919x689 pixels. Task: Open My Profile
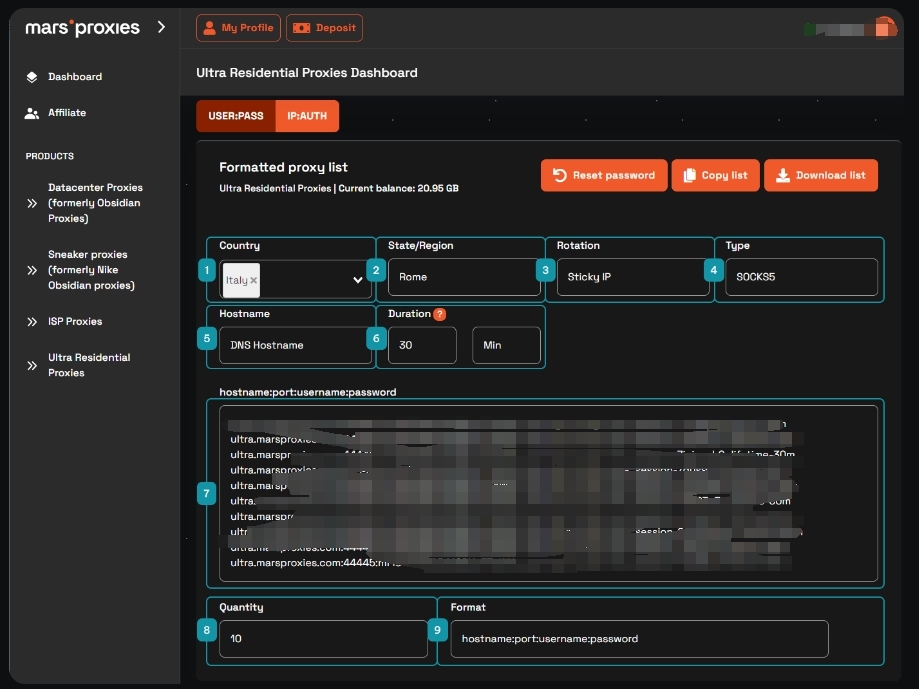pos(238,28)
